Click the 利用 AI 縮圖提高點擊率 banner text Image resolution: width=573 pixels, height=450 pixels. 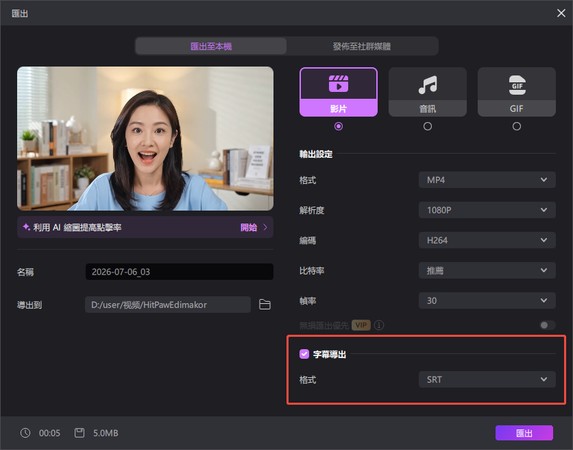click(77, 227)
